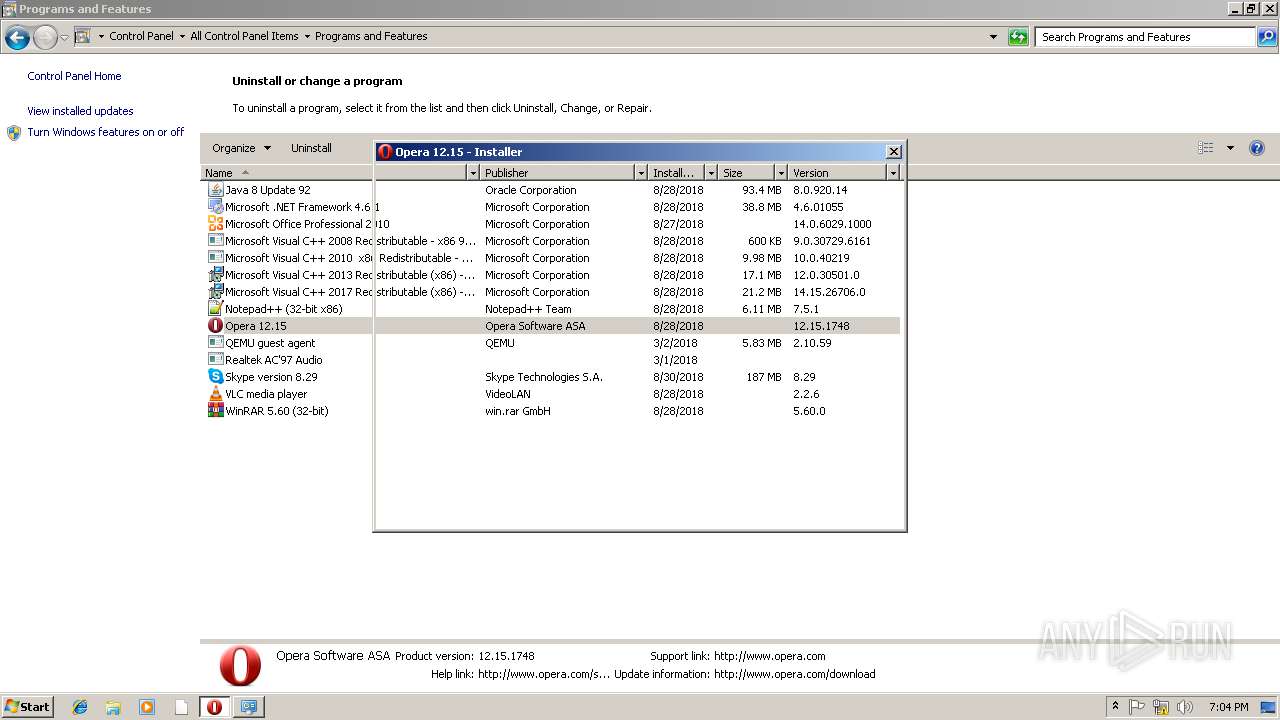
Task: Click version 12.15.1748 in the list
Action: pos(821,326)
